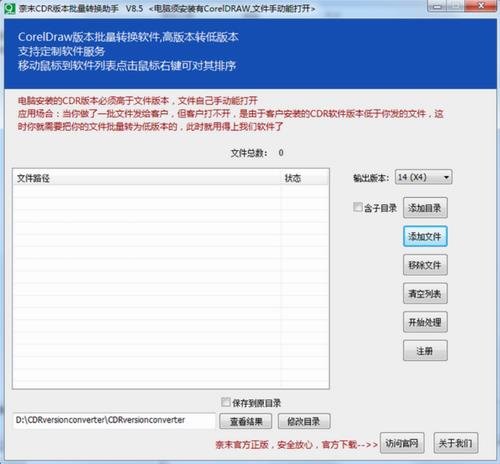Click the 添加目录 button

[x=425, y=208]
